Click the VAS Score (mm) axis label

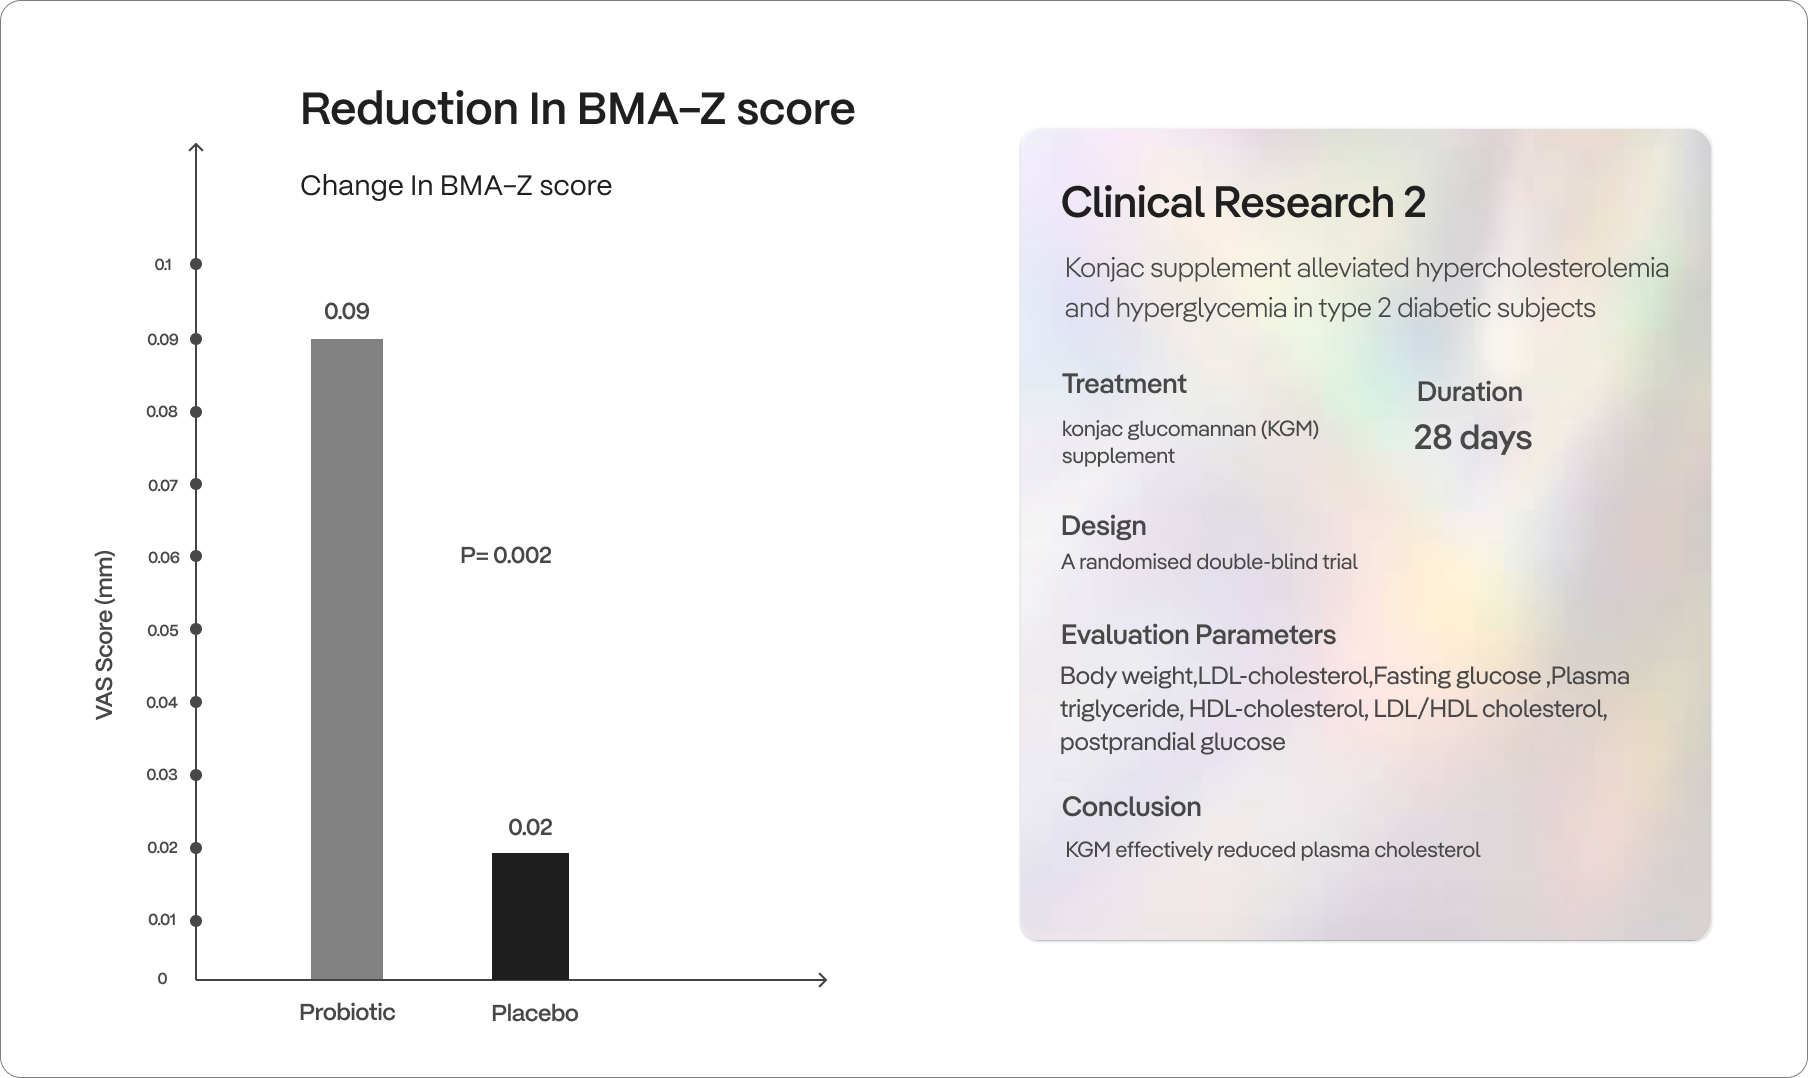pos(104,635)
